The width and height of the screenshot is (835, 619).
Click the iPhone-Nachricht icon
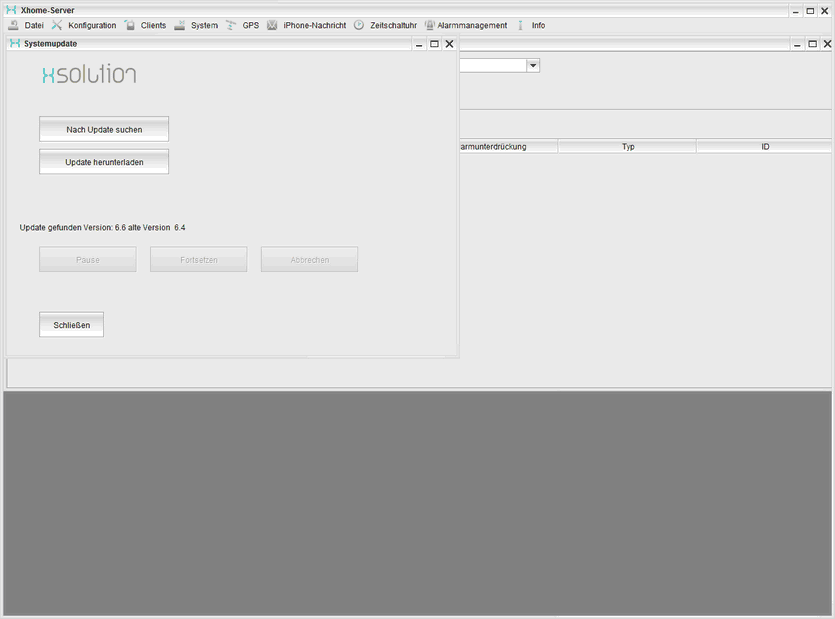point(272,25)
